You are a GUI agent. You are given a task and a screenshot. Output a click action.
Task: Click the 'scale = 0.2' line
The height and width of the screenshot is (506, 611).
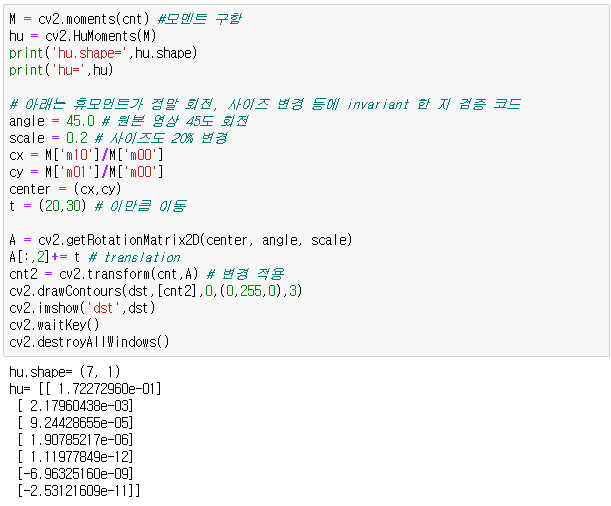[x=118, y=138]
